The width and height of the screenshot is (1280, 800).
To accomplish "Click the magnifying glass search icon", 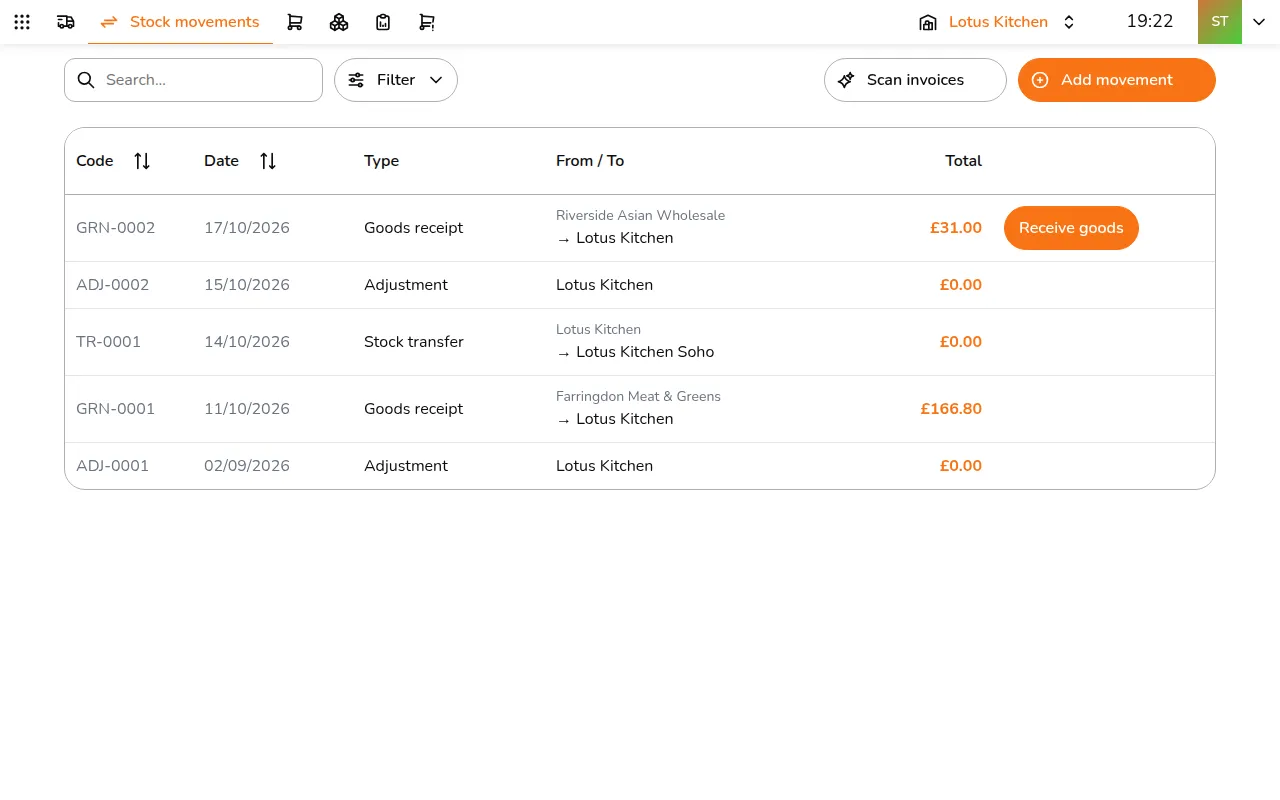I will 86,80.
